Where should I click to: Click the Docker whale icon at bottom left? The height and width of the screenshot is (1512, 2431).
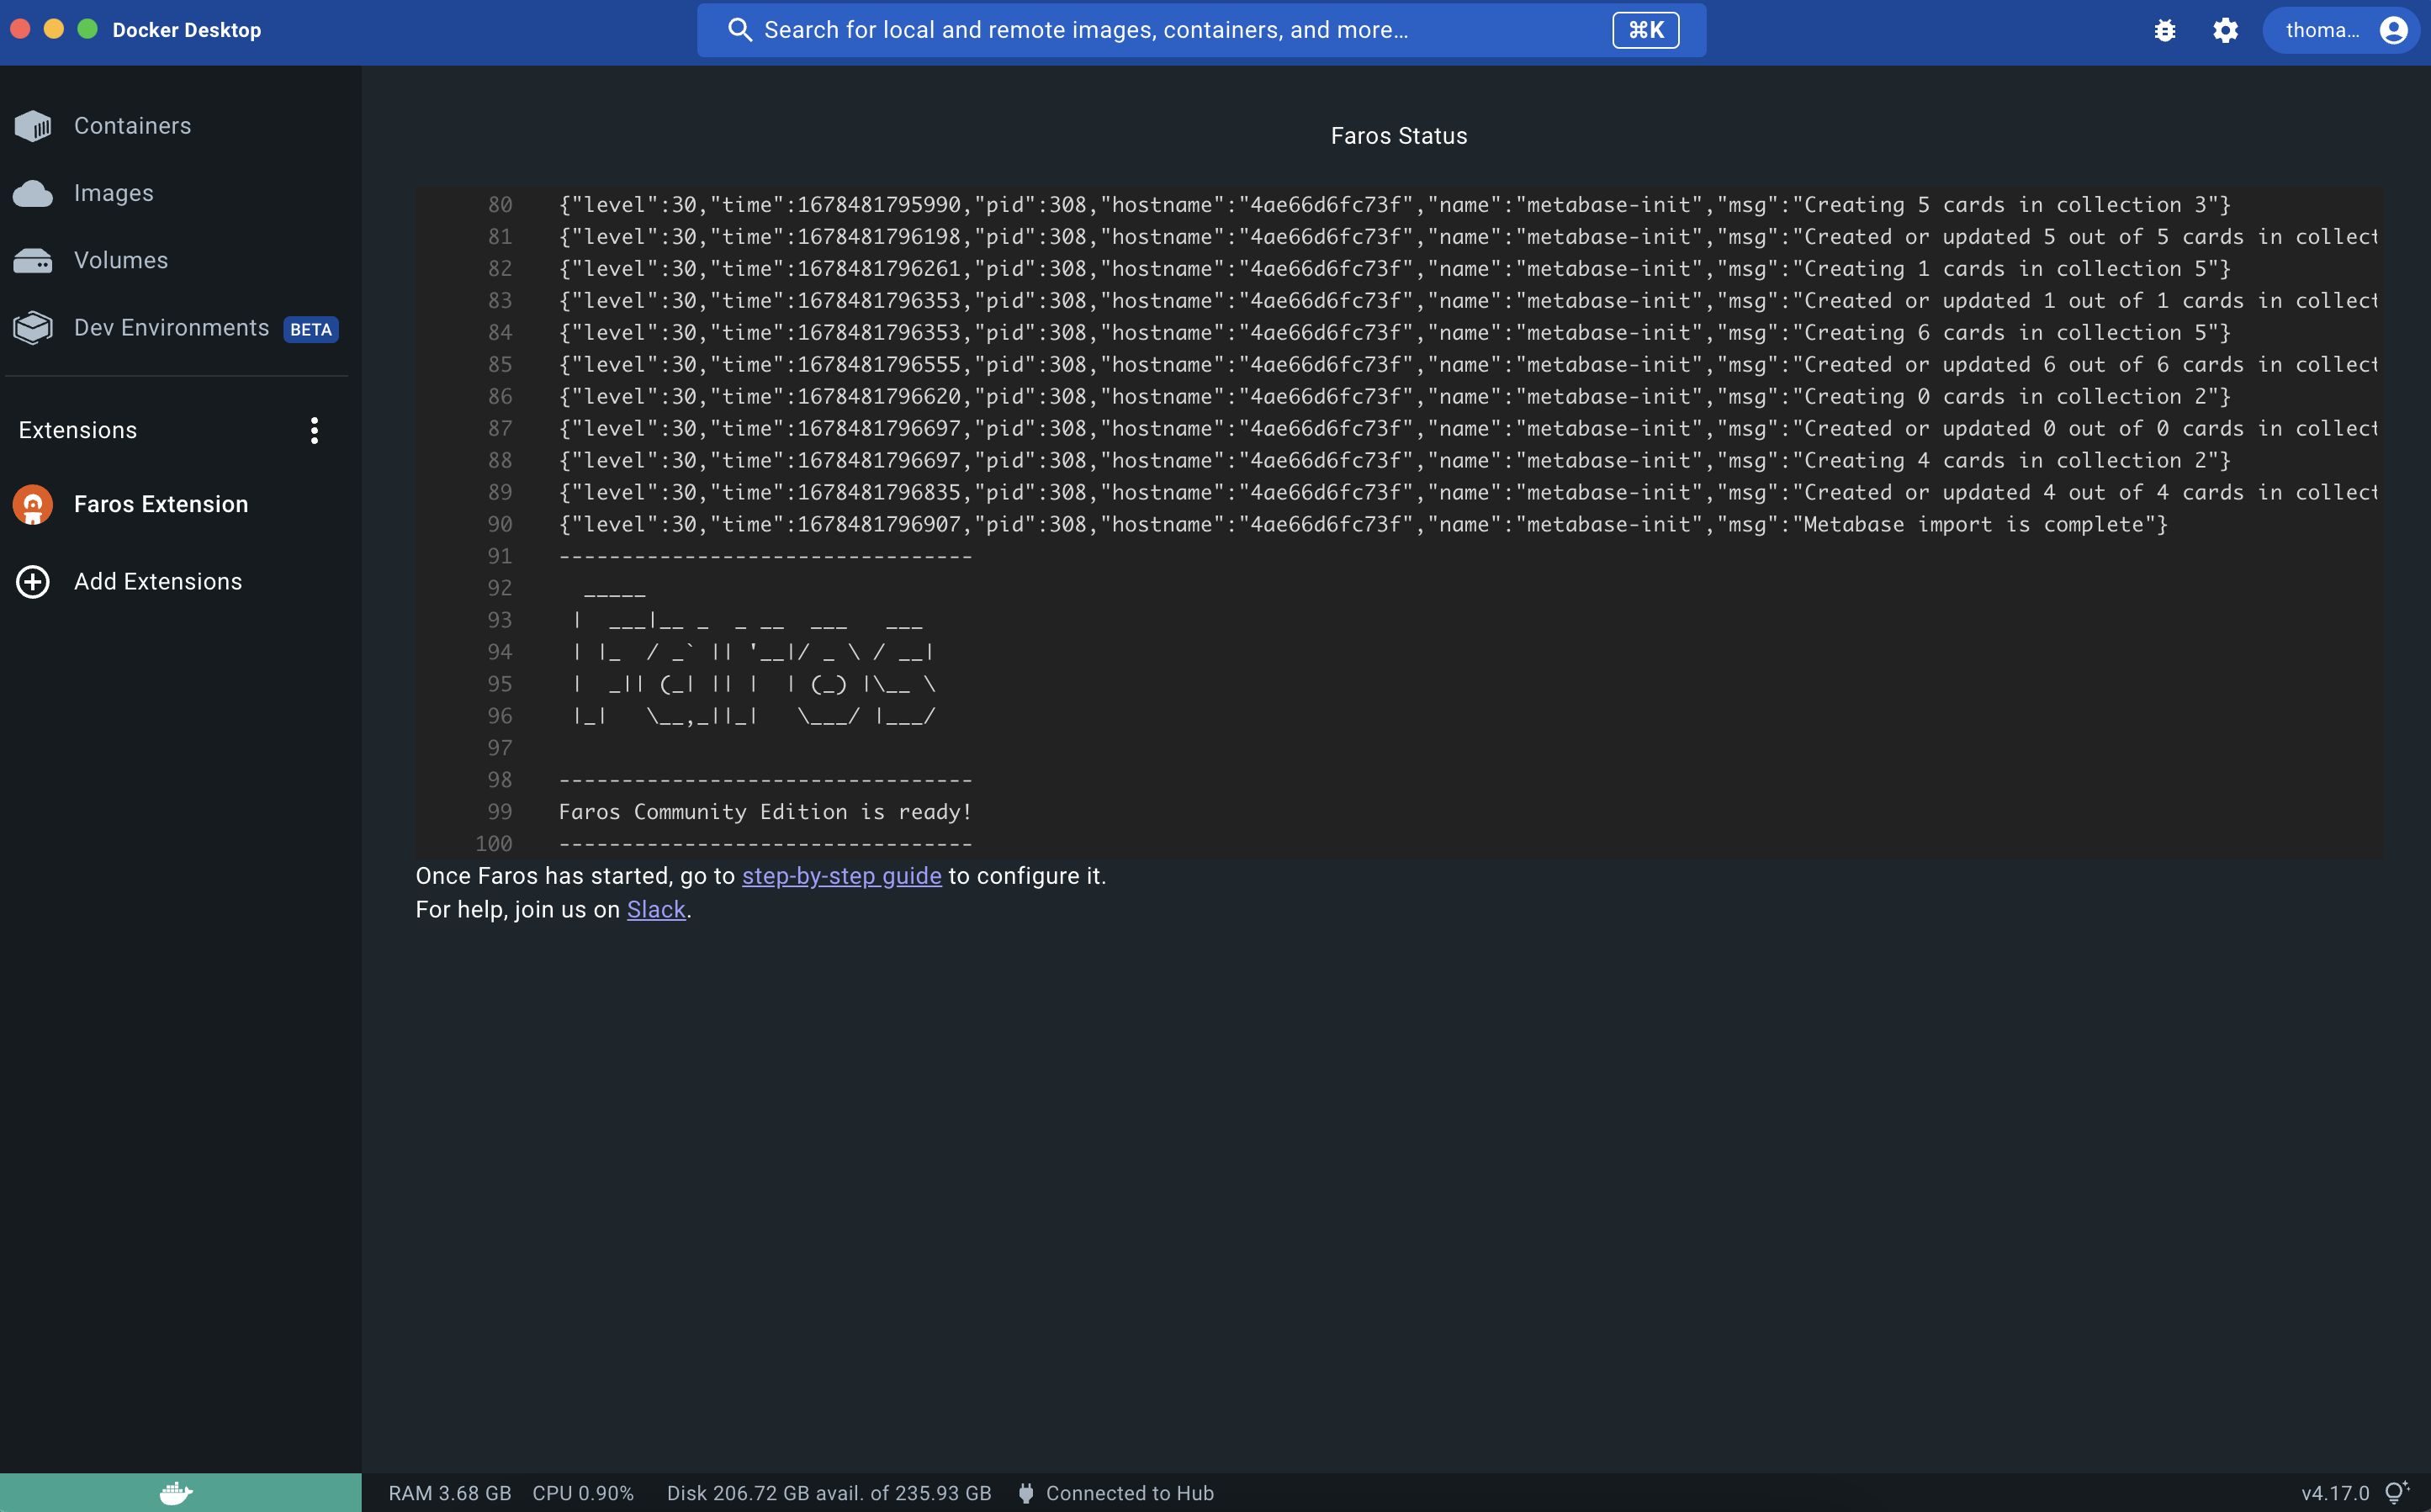(177, 1493)
